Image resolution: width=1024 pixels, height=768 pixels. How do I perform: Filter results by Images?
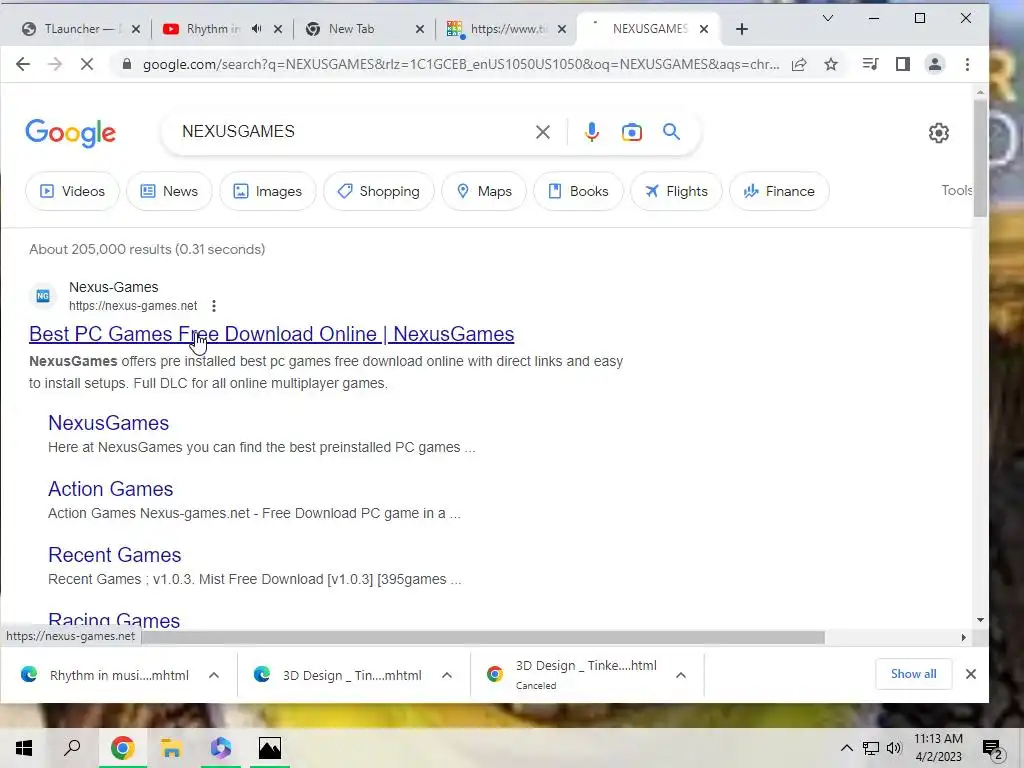[268, 191]
